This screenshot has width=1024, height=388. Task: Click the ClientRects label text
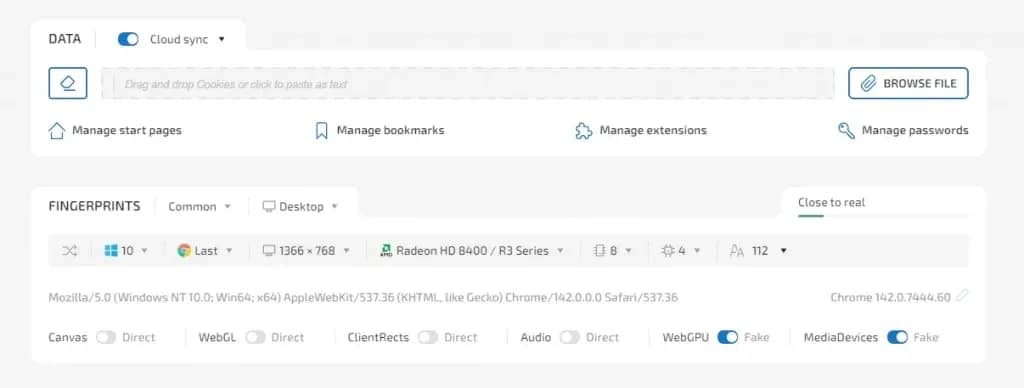378,338
